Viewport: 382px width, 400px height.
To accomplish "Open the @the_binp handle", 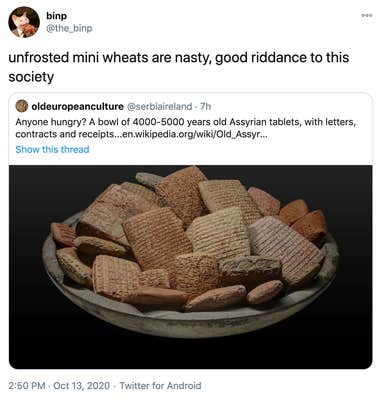I will [x=69, y=29].
